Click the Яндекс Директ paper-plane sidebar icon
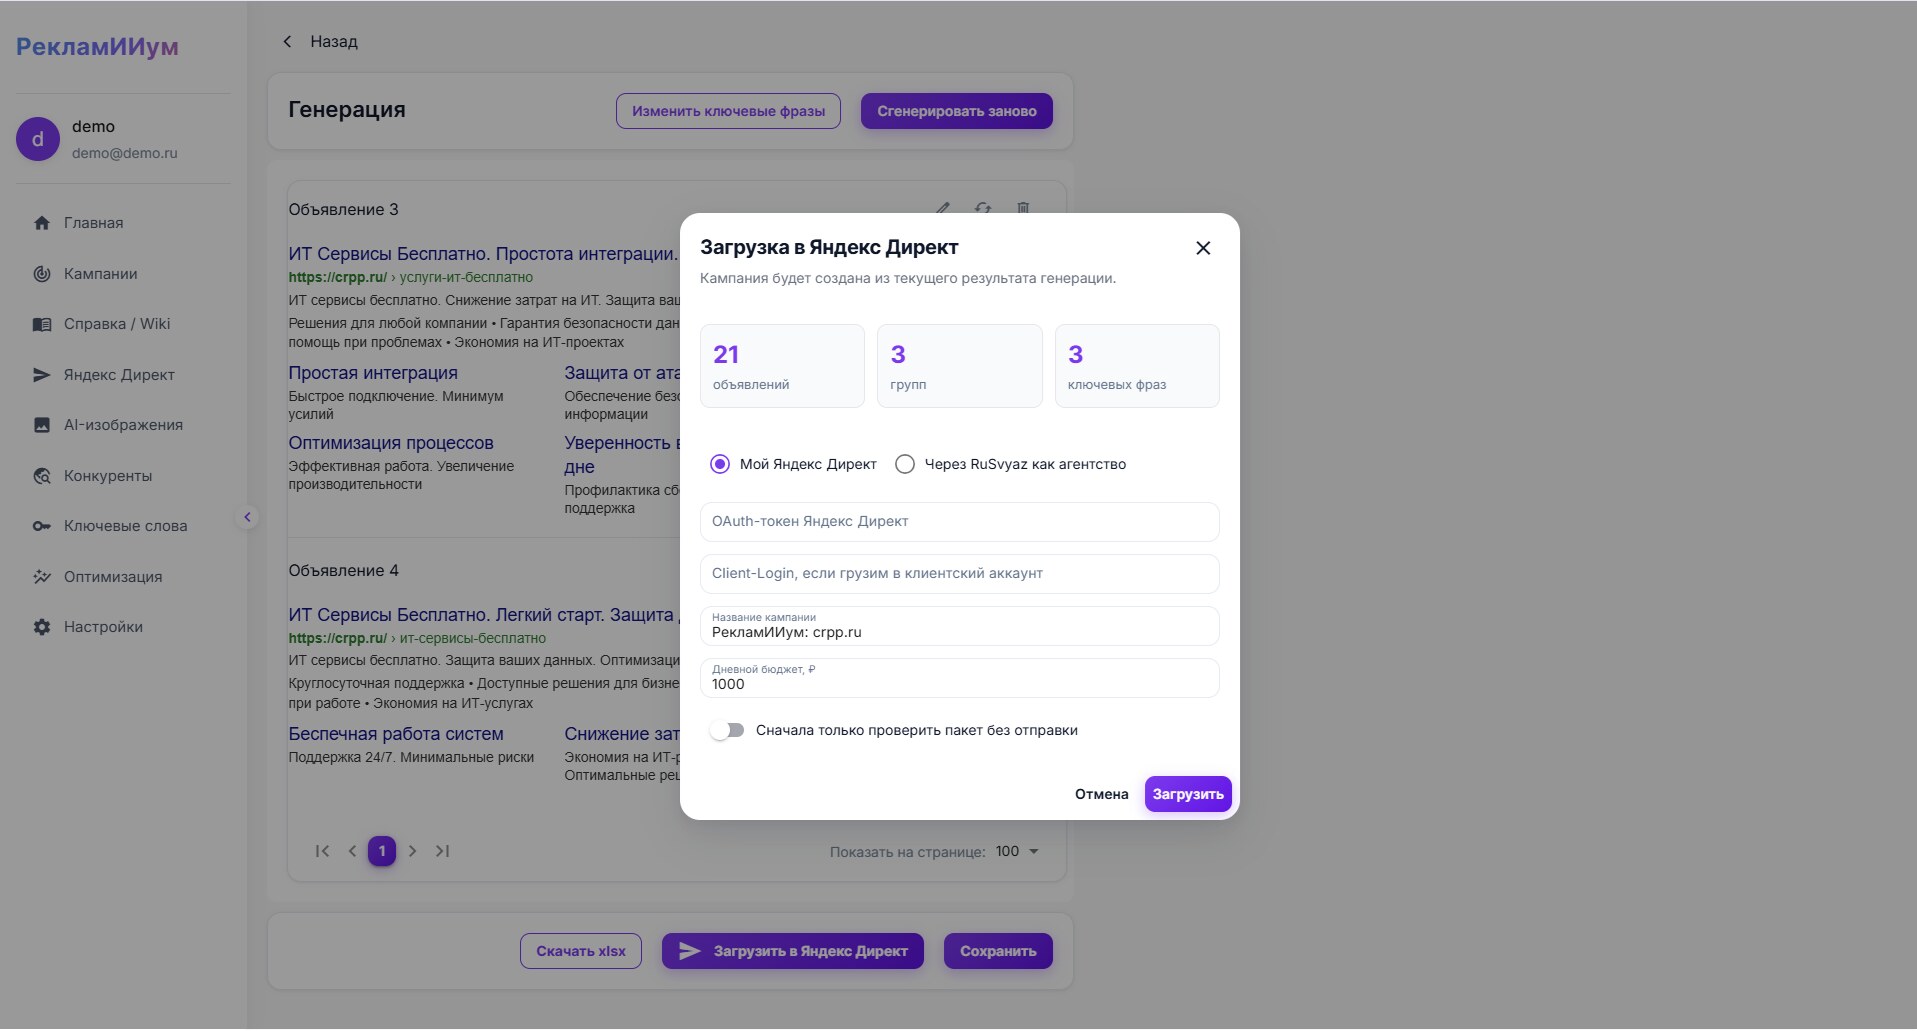Viewport: 1917px width, 1031px height. [42, 375]
